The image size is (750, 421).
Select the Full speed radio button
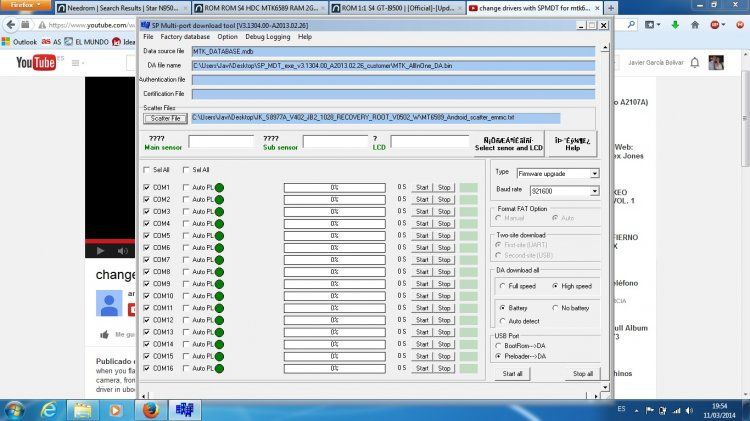pyautogui.click(x=502, y=286)
